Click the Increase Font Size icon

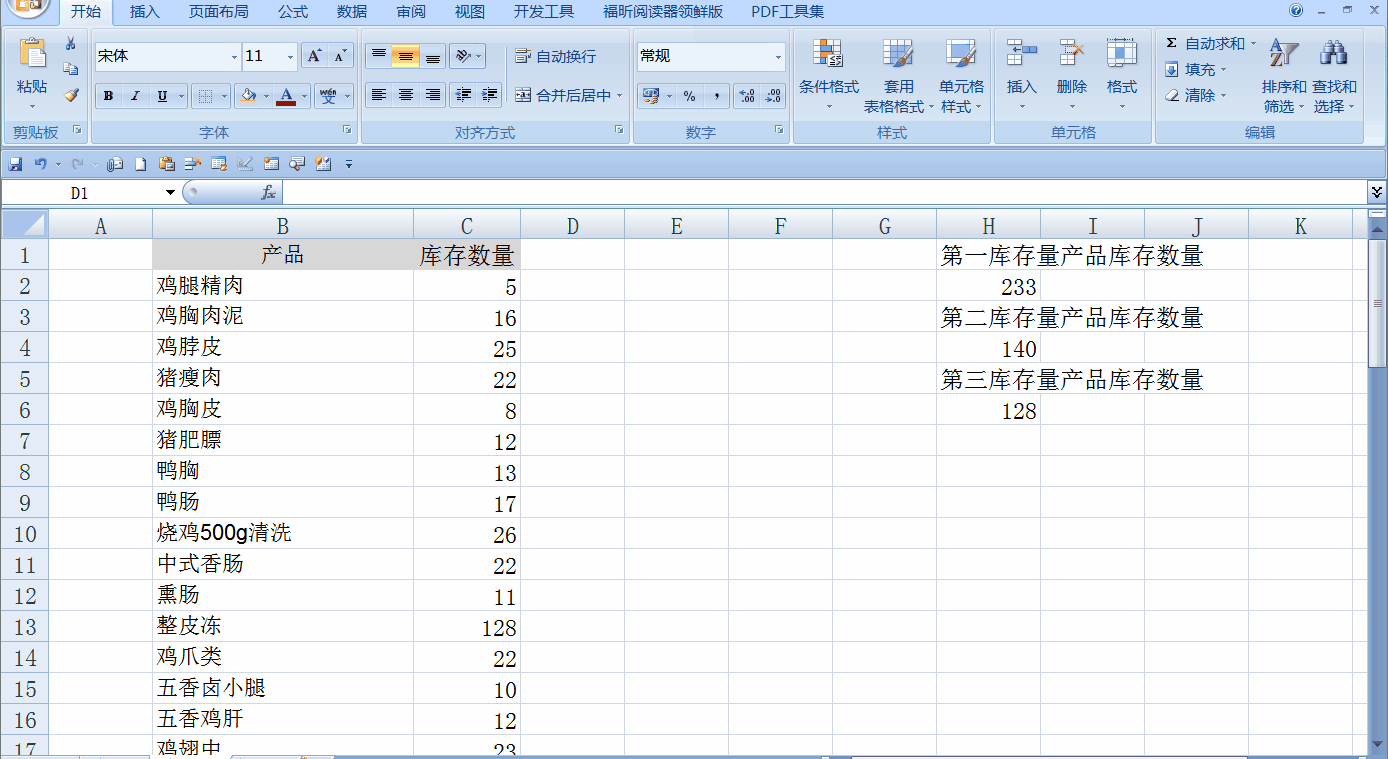pos(314,56)
